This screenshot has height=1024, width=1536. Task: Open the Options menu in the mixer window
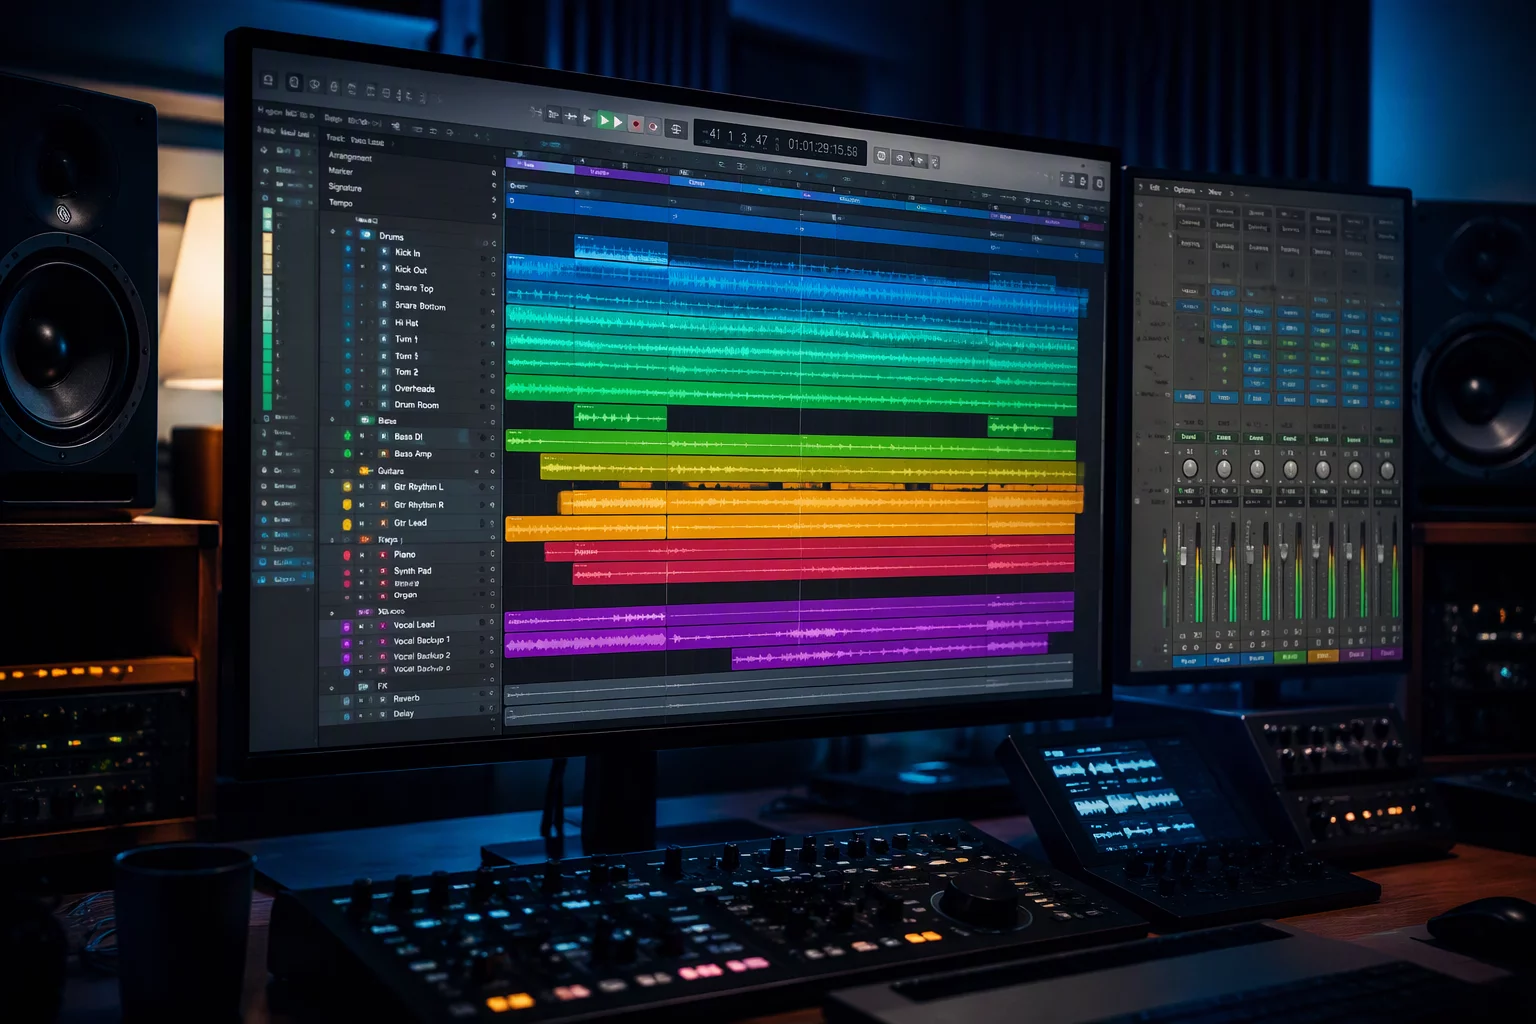pos(1184,189)
